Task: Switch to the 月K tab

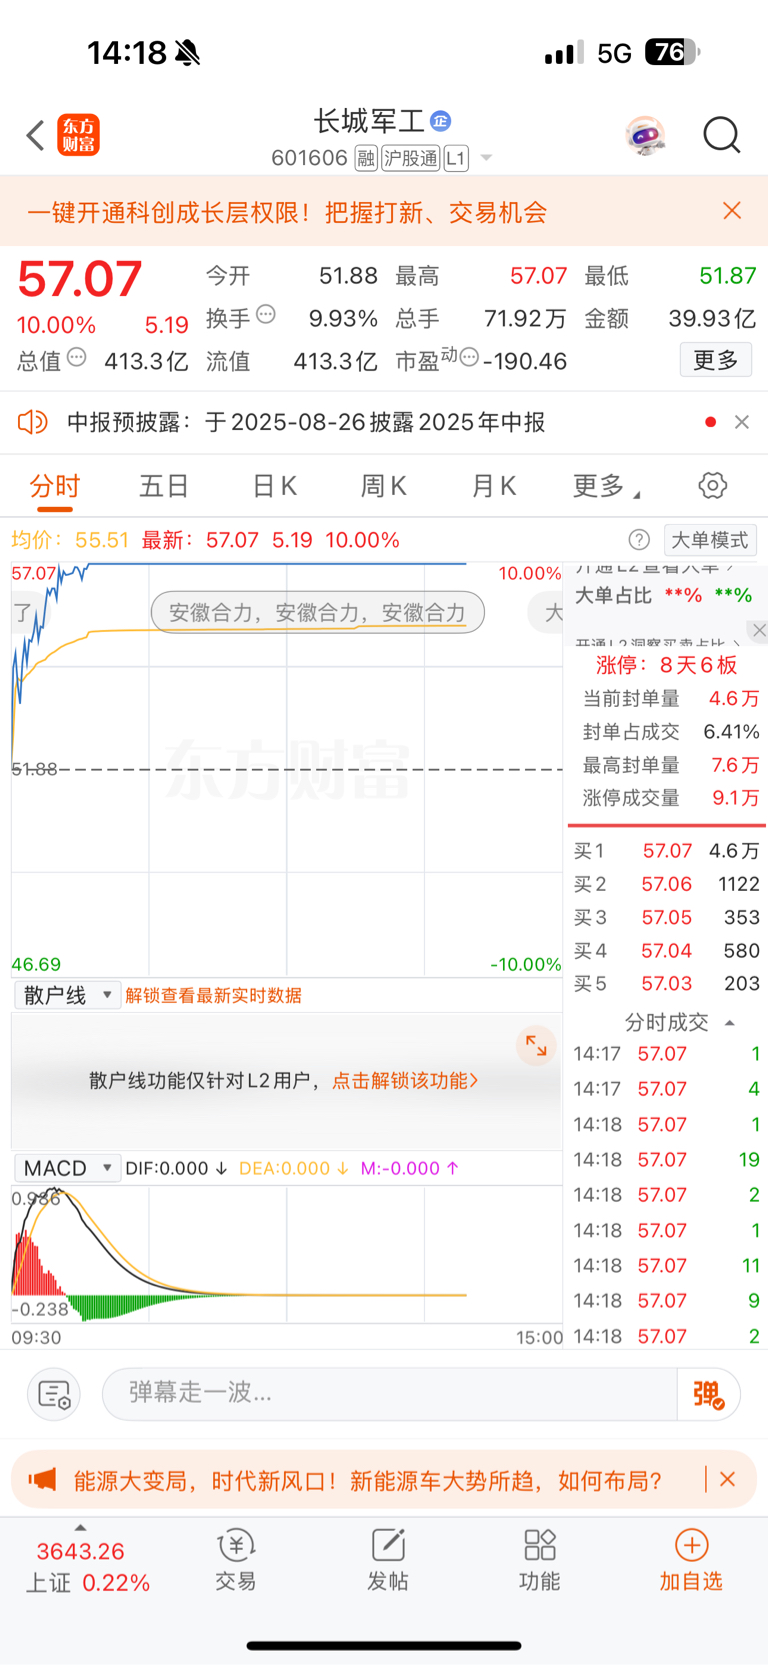Action: (493, 487)
